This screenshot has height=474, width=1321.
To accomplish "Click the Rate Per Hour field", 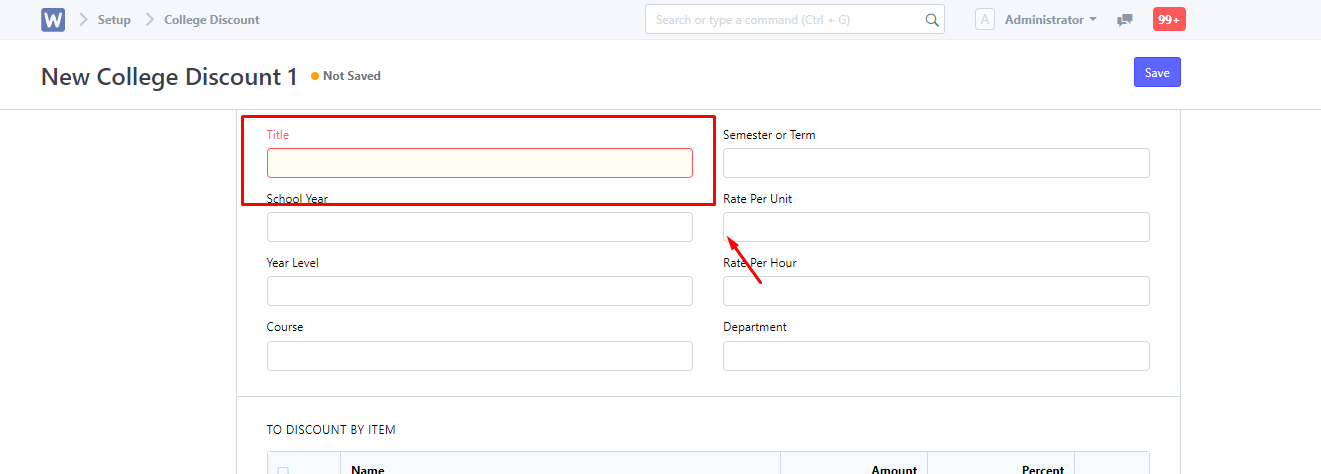I will (x=936, y=291).
